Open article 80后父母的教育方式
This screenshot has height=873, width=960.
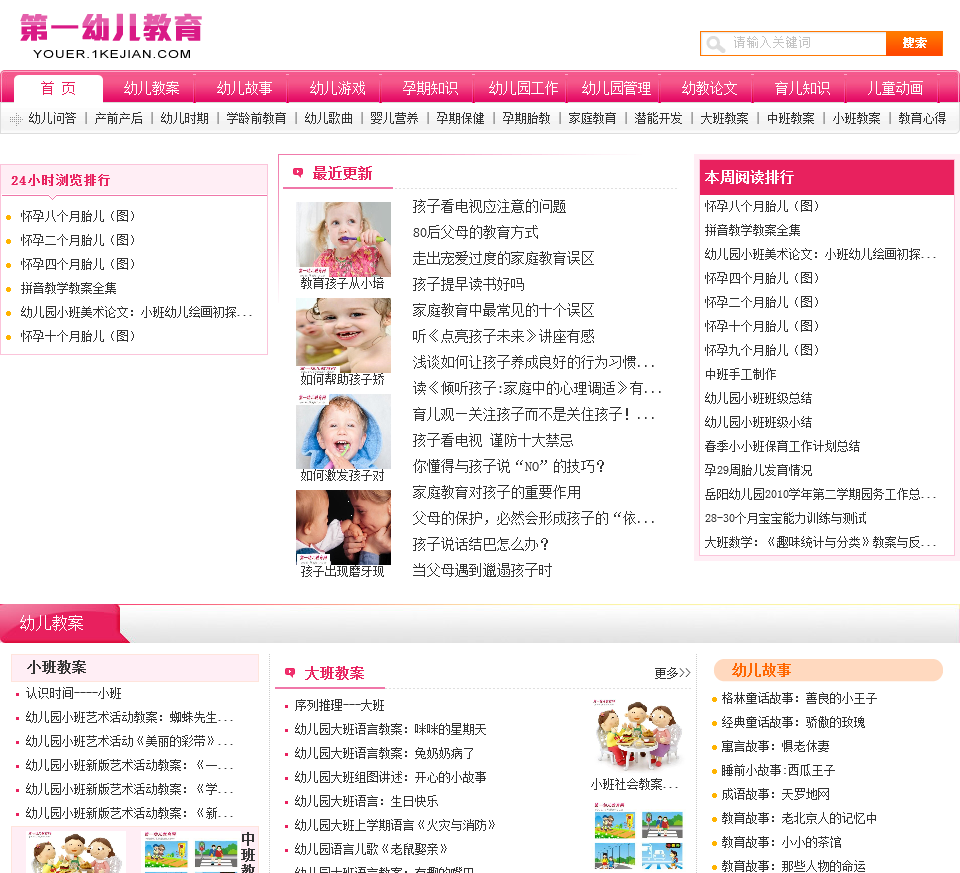(x=476, y=233)
